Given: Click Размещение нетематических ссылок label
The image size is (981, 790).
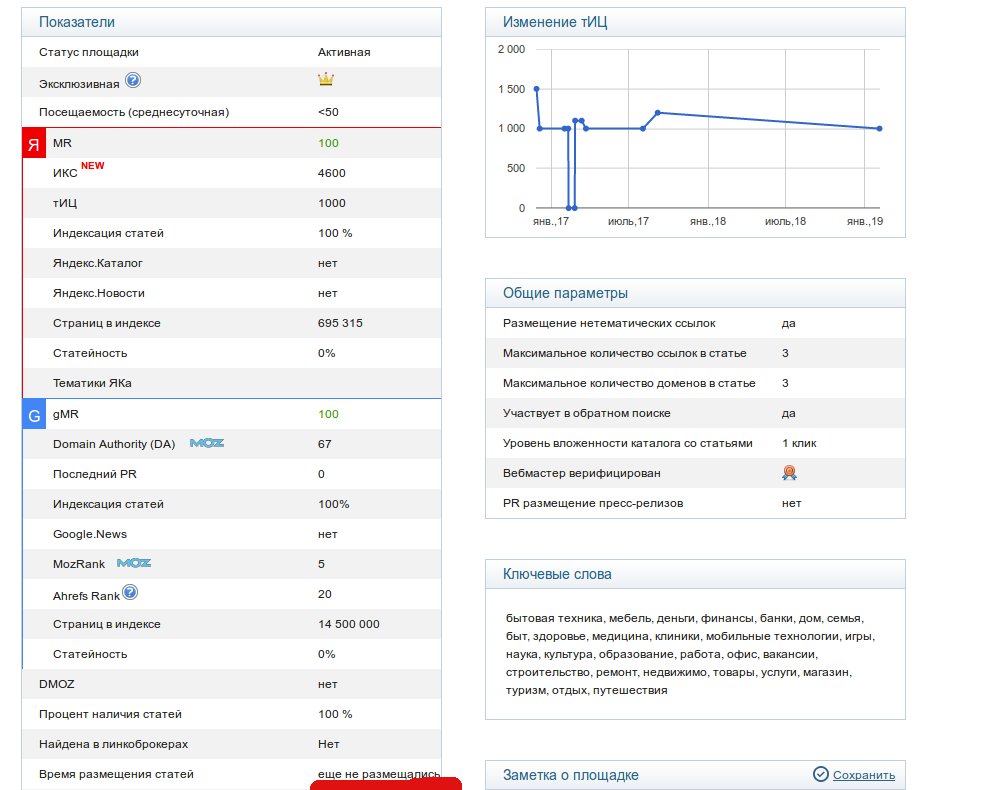Looking at the screenshot, I should (609, 323).
